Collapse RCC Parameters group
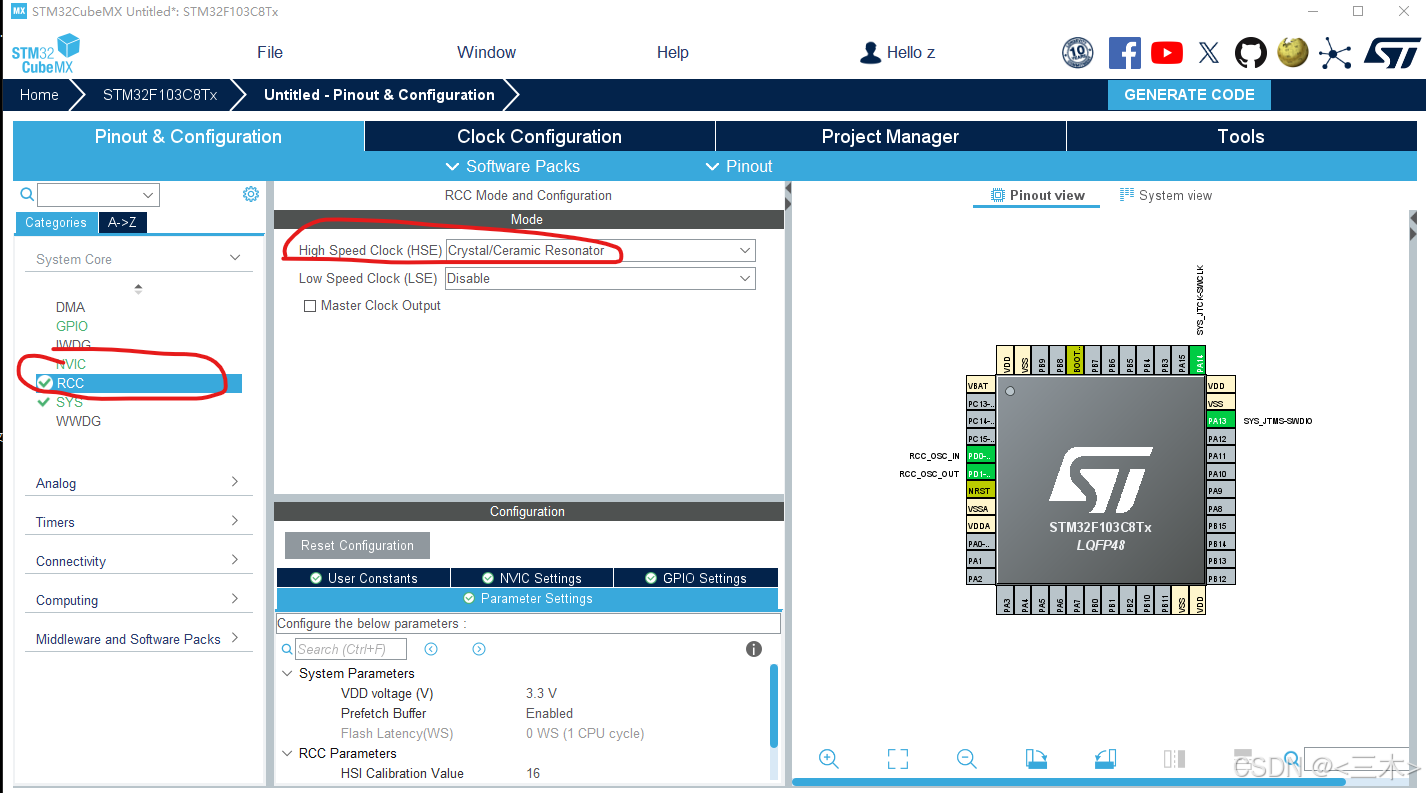1426x793 pixels. (288, 753)
